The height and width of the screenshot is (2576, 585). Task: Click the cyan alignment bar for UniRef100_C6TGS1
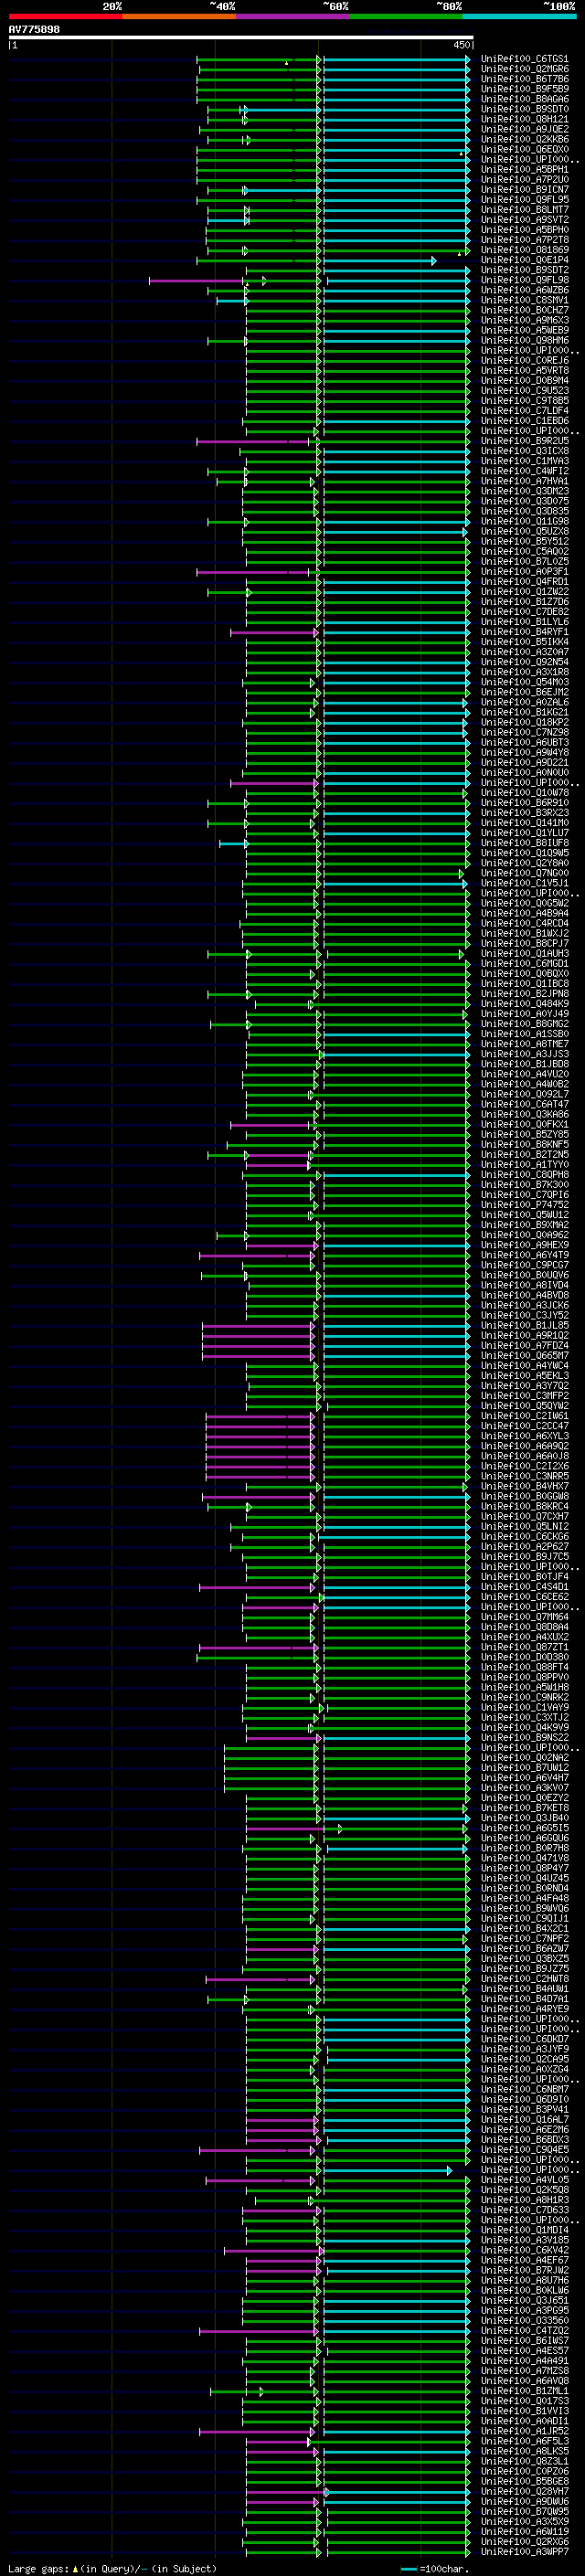point(396,59)
